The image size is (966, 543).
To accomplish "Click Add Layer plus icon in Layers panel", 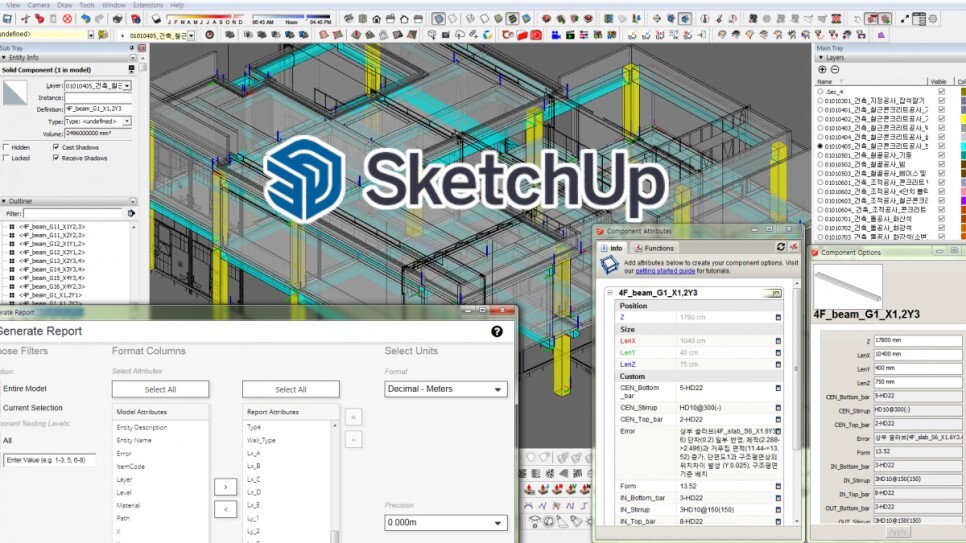I will (x=822, y=70).
